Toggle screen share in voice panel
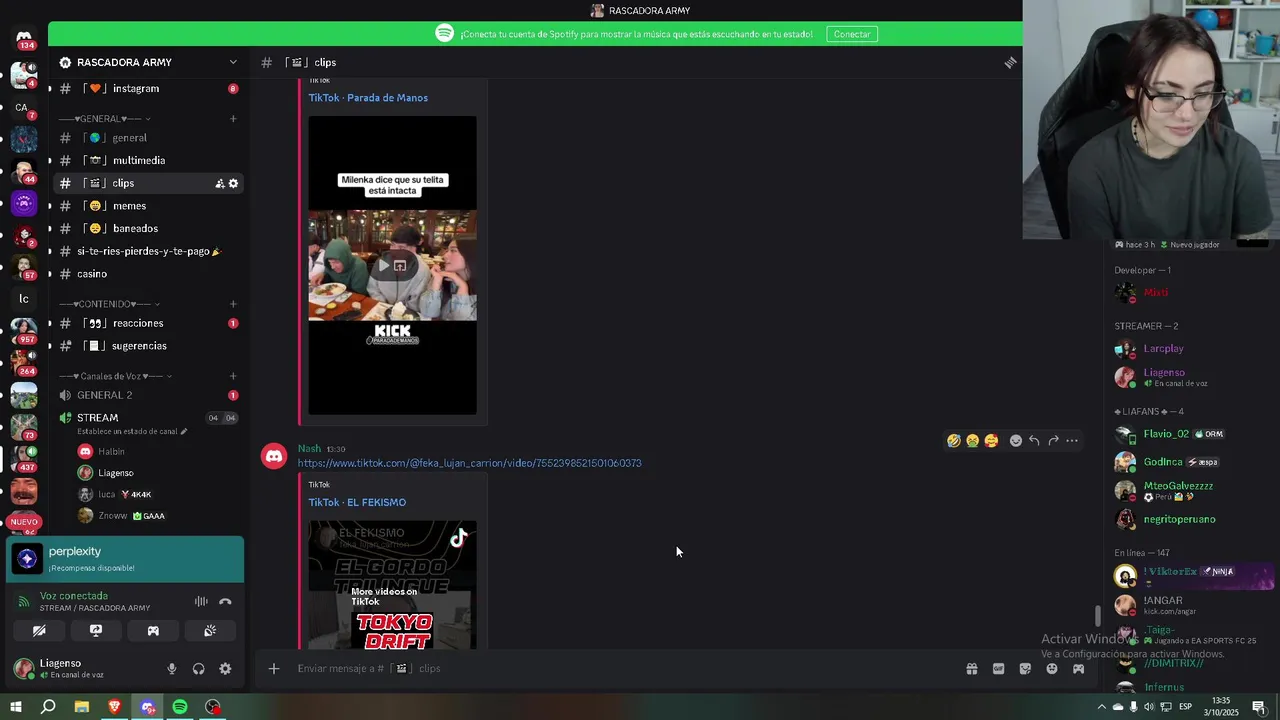The width and height of the screenshot is (1280, 720). 96,631
